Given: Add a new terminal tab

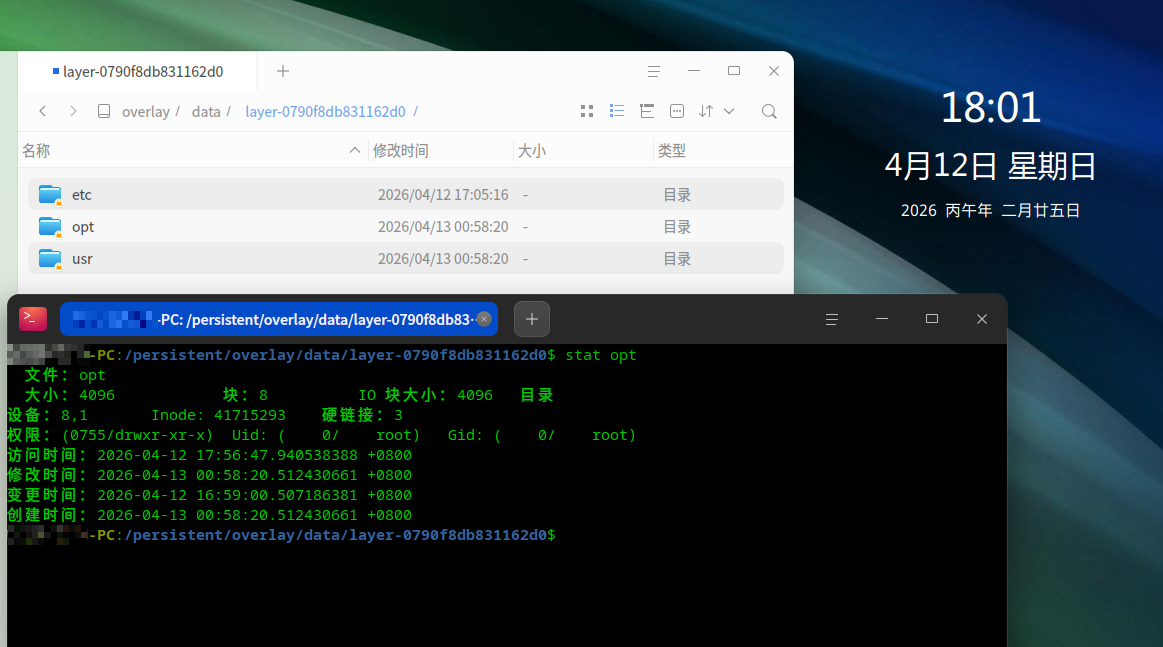Looking at the screenshot, I should tap(532, 319).
